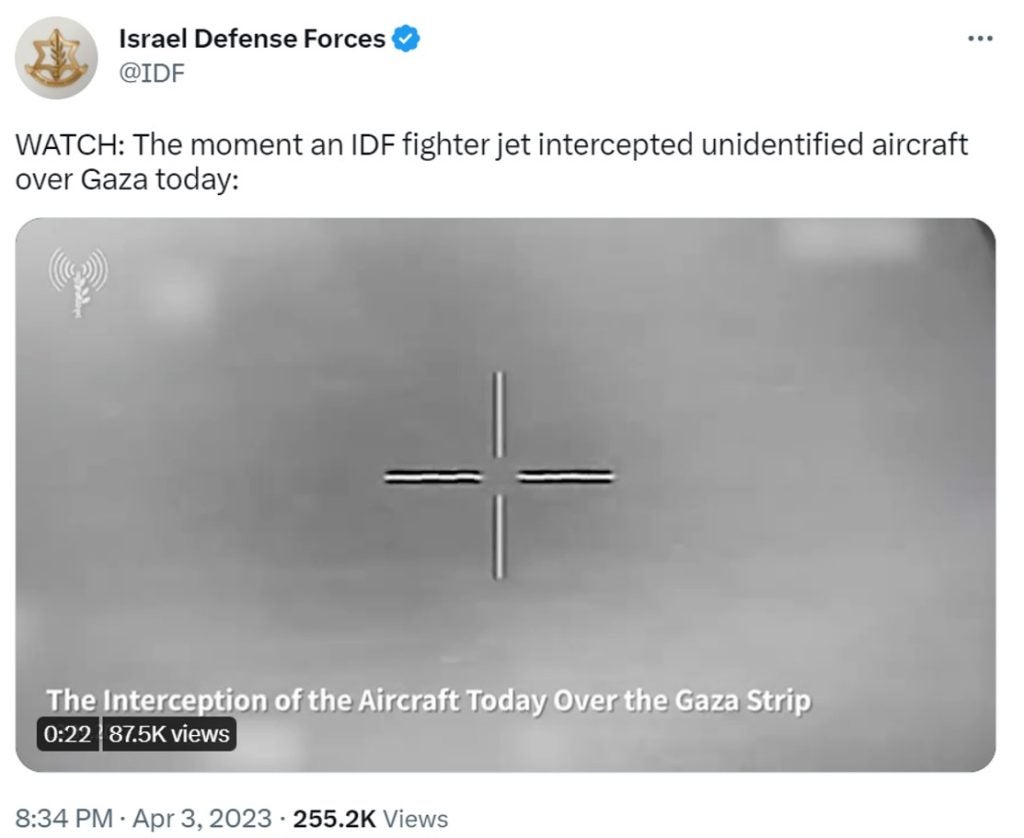Click the right horizontal crosshair line

tap(565, 476)
